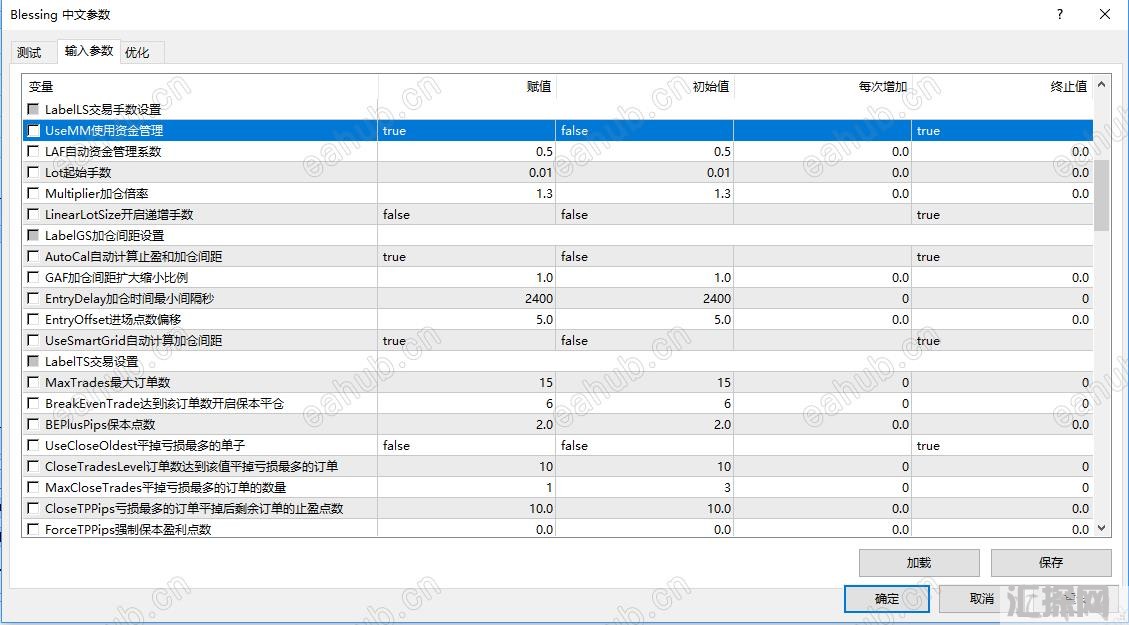Click the scrollbar down arrow
Viewport: 1129px width, 625px height.
[1102, 528]
